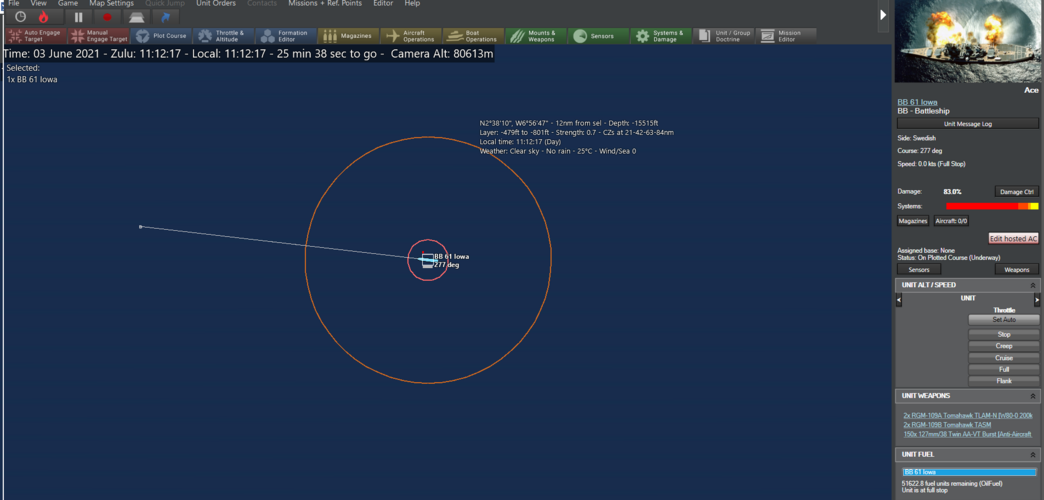This screenshot has height=500, width=1044.
Task: Click the battleship unit photo thumbnail
Action: point(968,41)
